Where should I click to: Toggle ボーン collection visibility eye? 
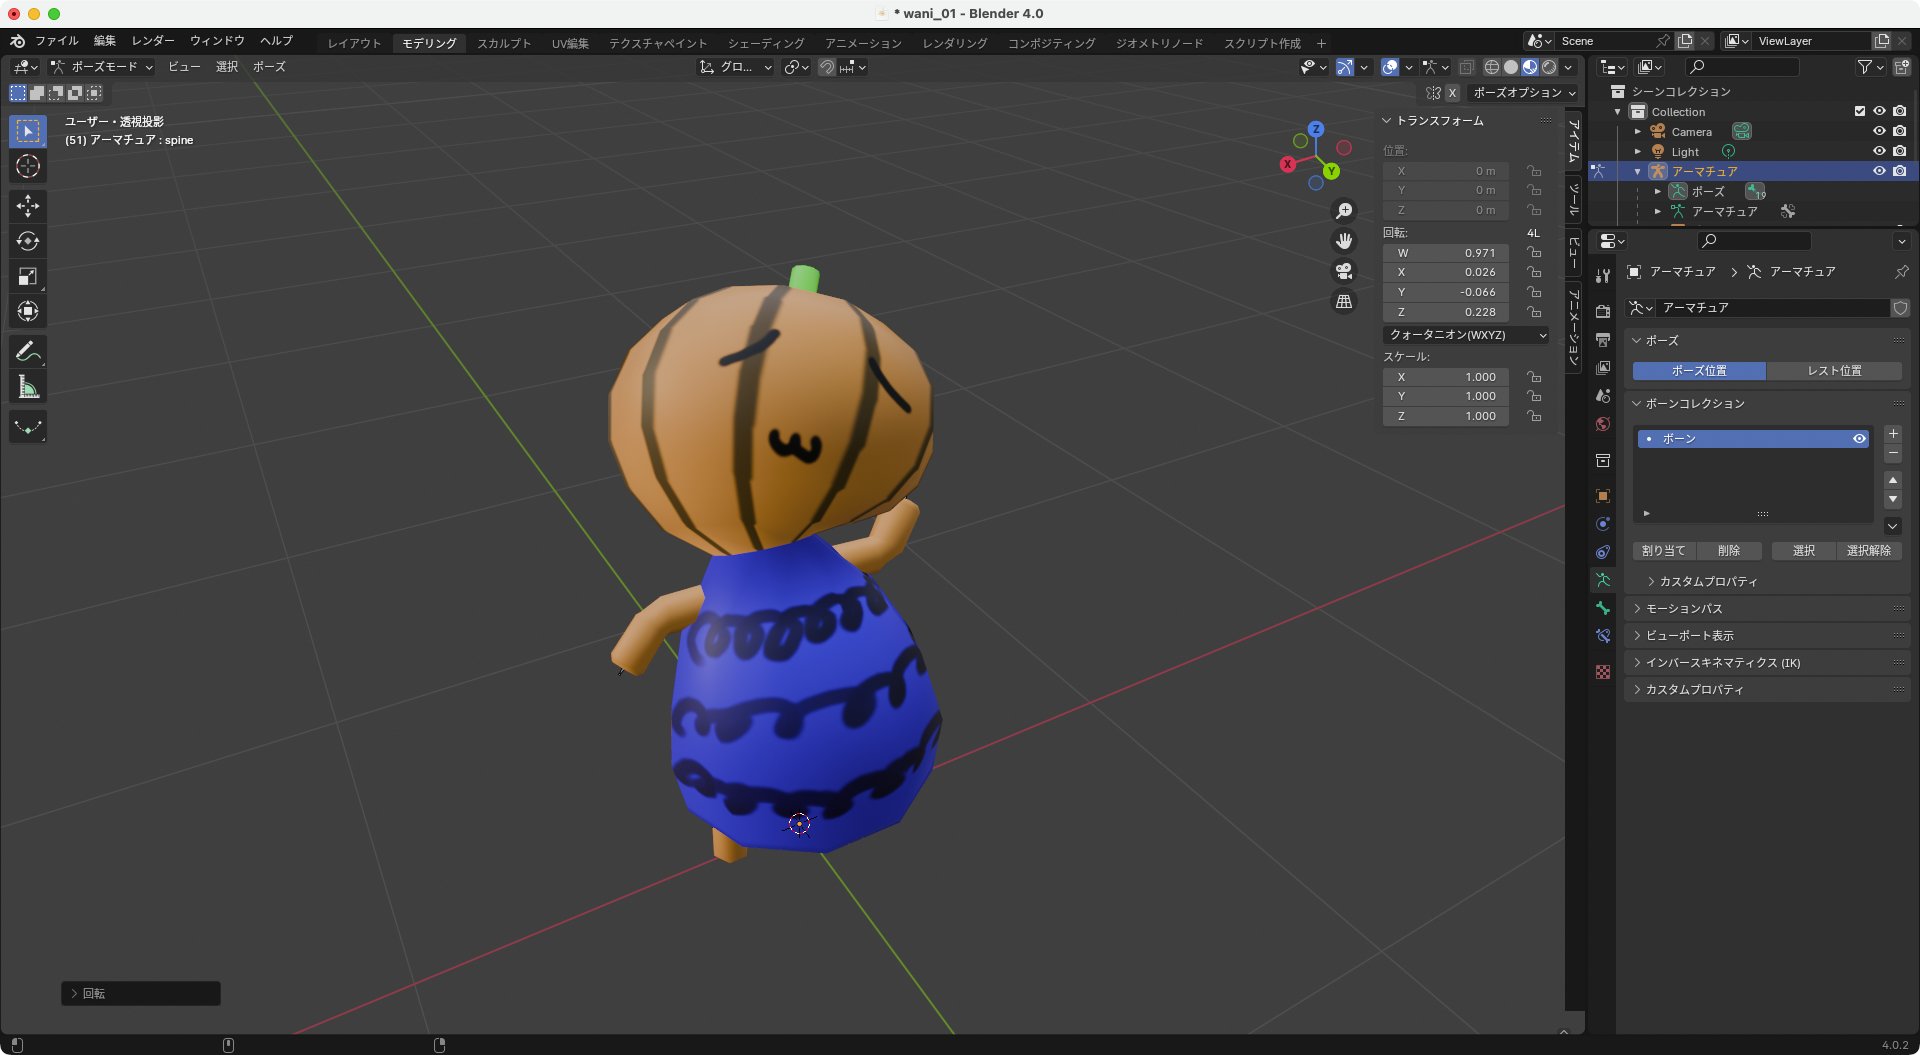[1859, 439]
